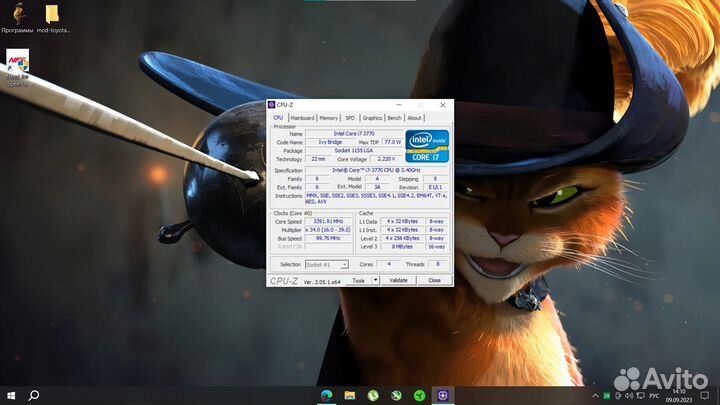
Task: Click the Core Speed value "3391.91 MHz"
Action: pos(328,221)
